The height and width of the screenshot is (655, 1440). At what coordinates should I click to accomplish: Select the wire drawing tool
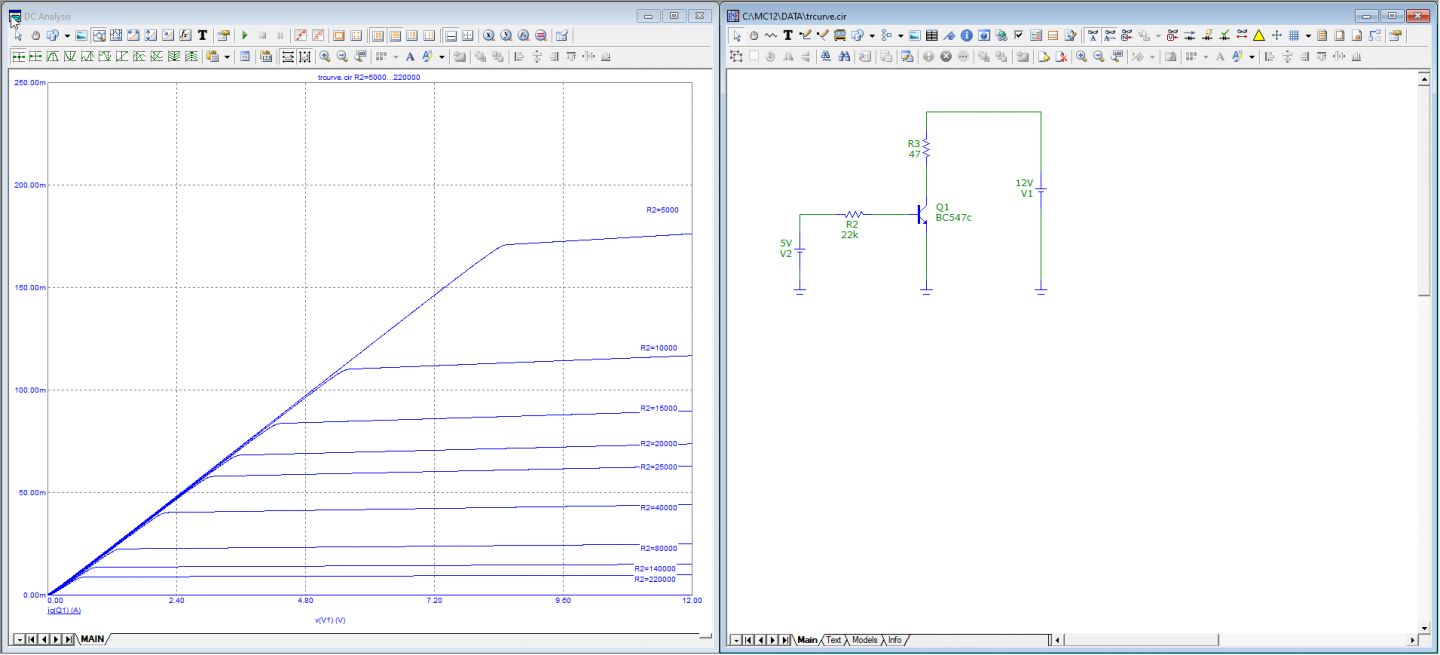(x=804, y=35)
